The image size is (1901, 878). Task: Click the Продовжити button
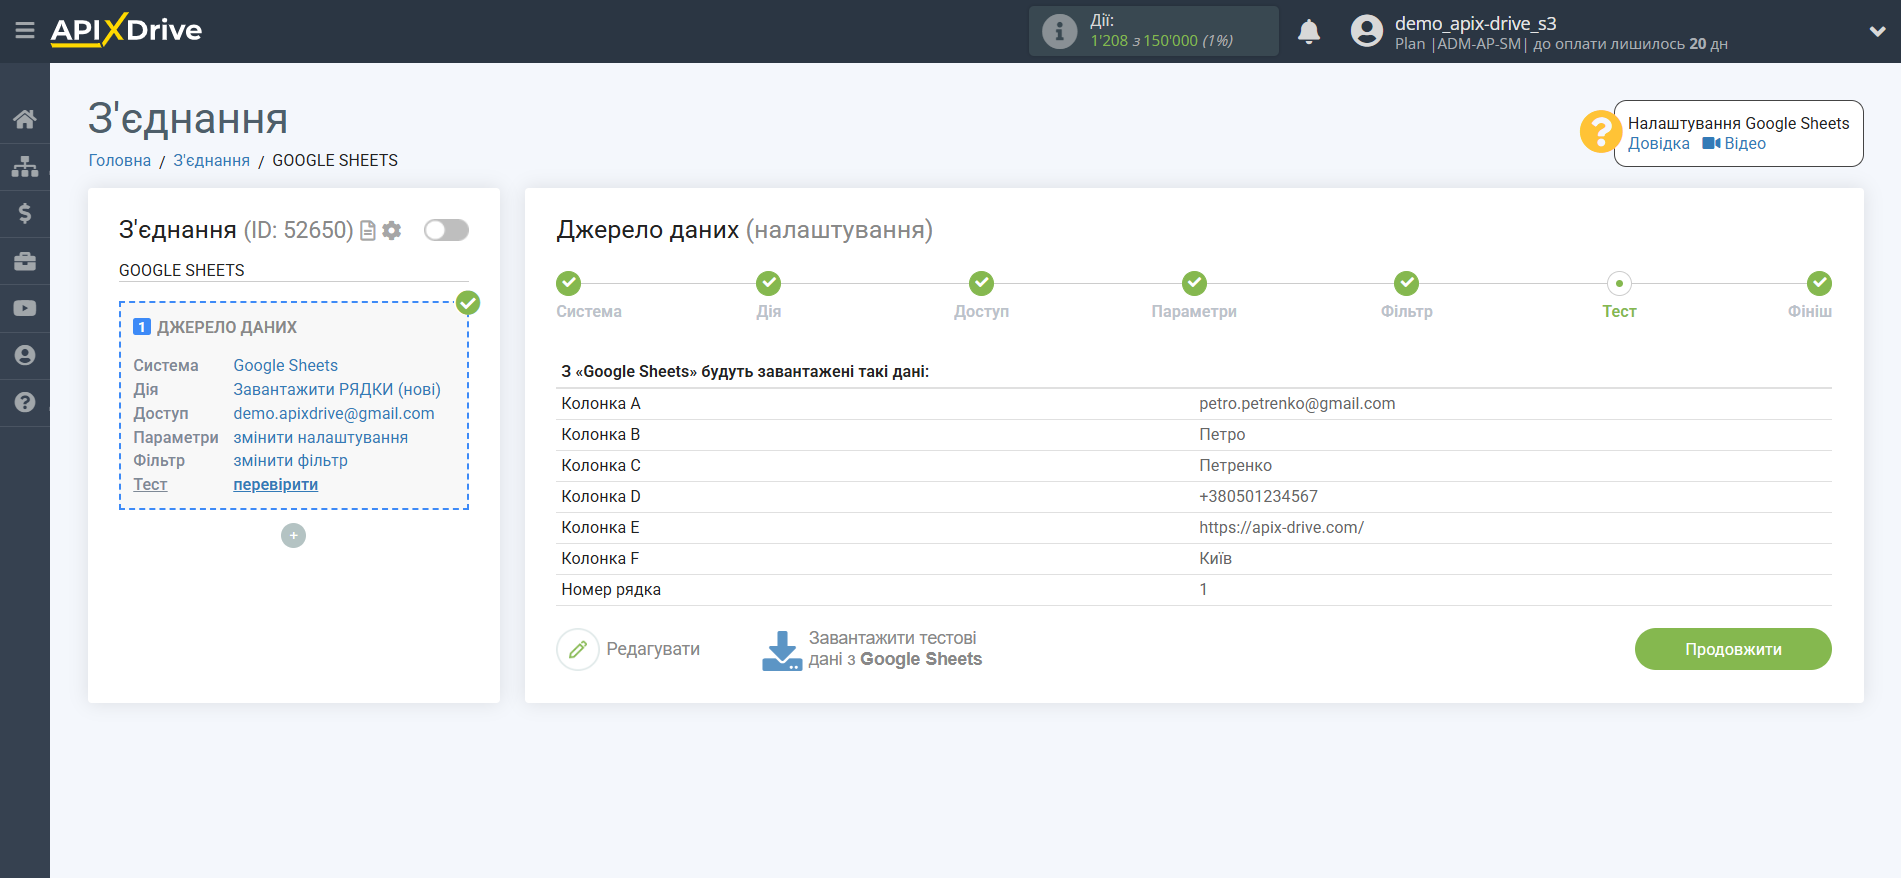click(1733, 649)
